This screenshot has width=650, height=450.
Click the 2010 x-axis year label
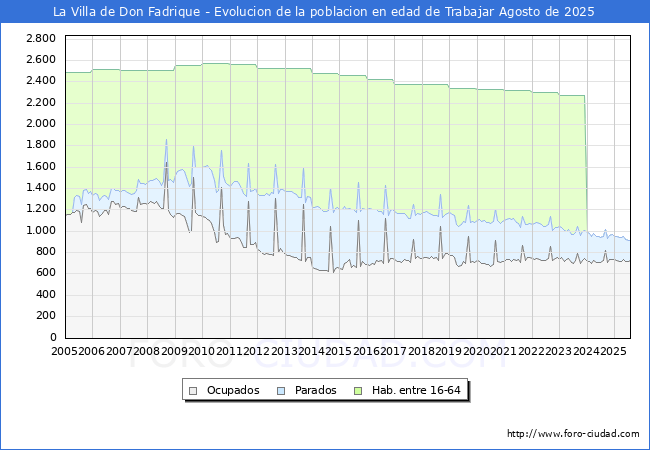[x=201, y=351]
